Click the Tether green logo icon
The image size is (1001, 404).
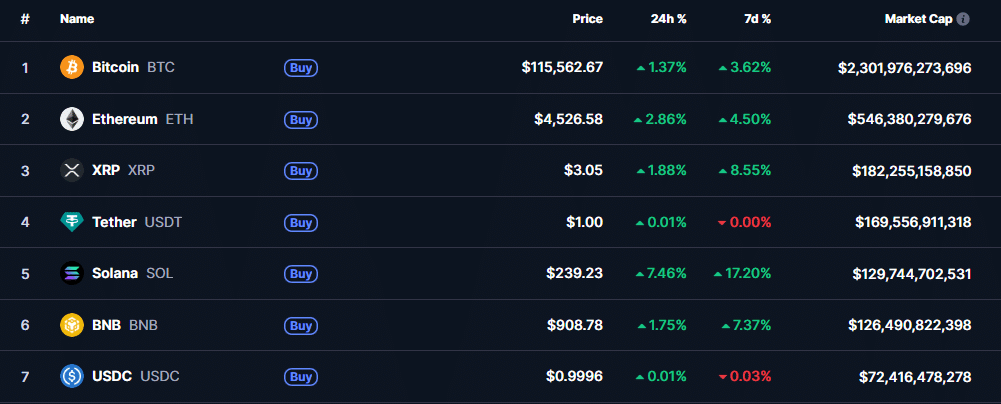coord(72,221)
